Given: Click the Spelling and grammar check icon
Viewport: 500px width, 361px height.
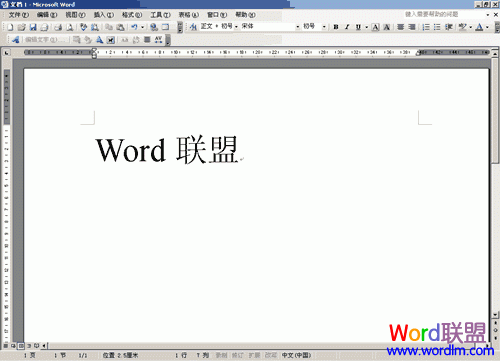Looking at the screenshot, I should point(83,27).
